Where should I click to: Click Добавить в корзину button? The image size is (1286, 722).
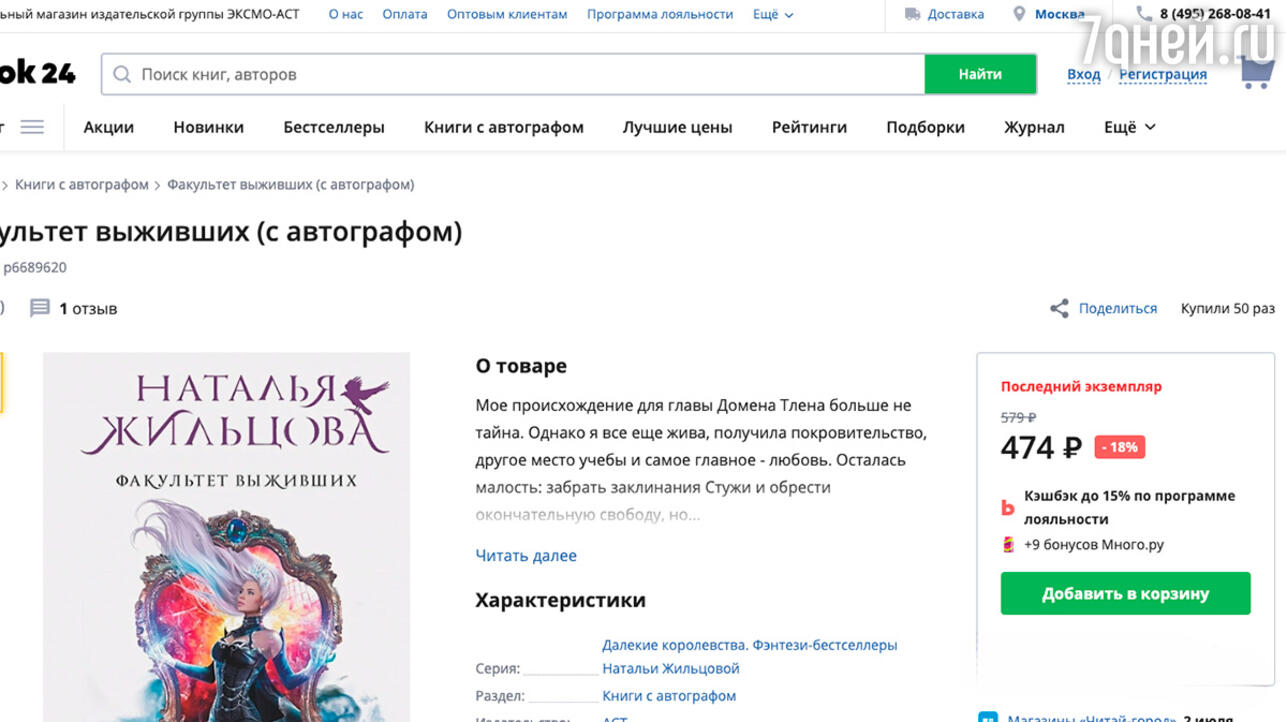coord(1125,594)
